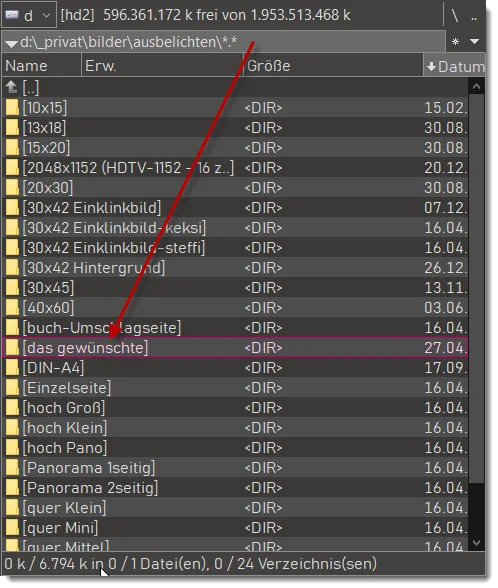
Task: Sort by the Name column header
Action: (x=41, y=66)
